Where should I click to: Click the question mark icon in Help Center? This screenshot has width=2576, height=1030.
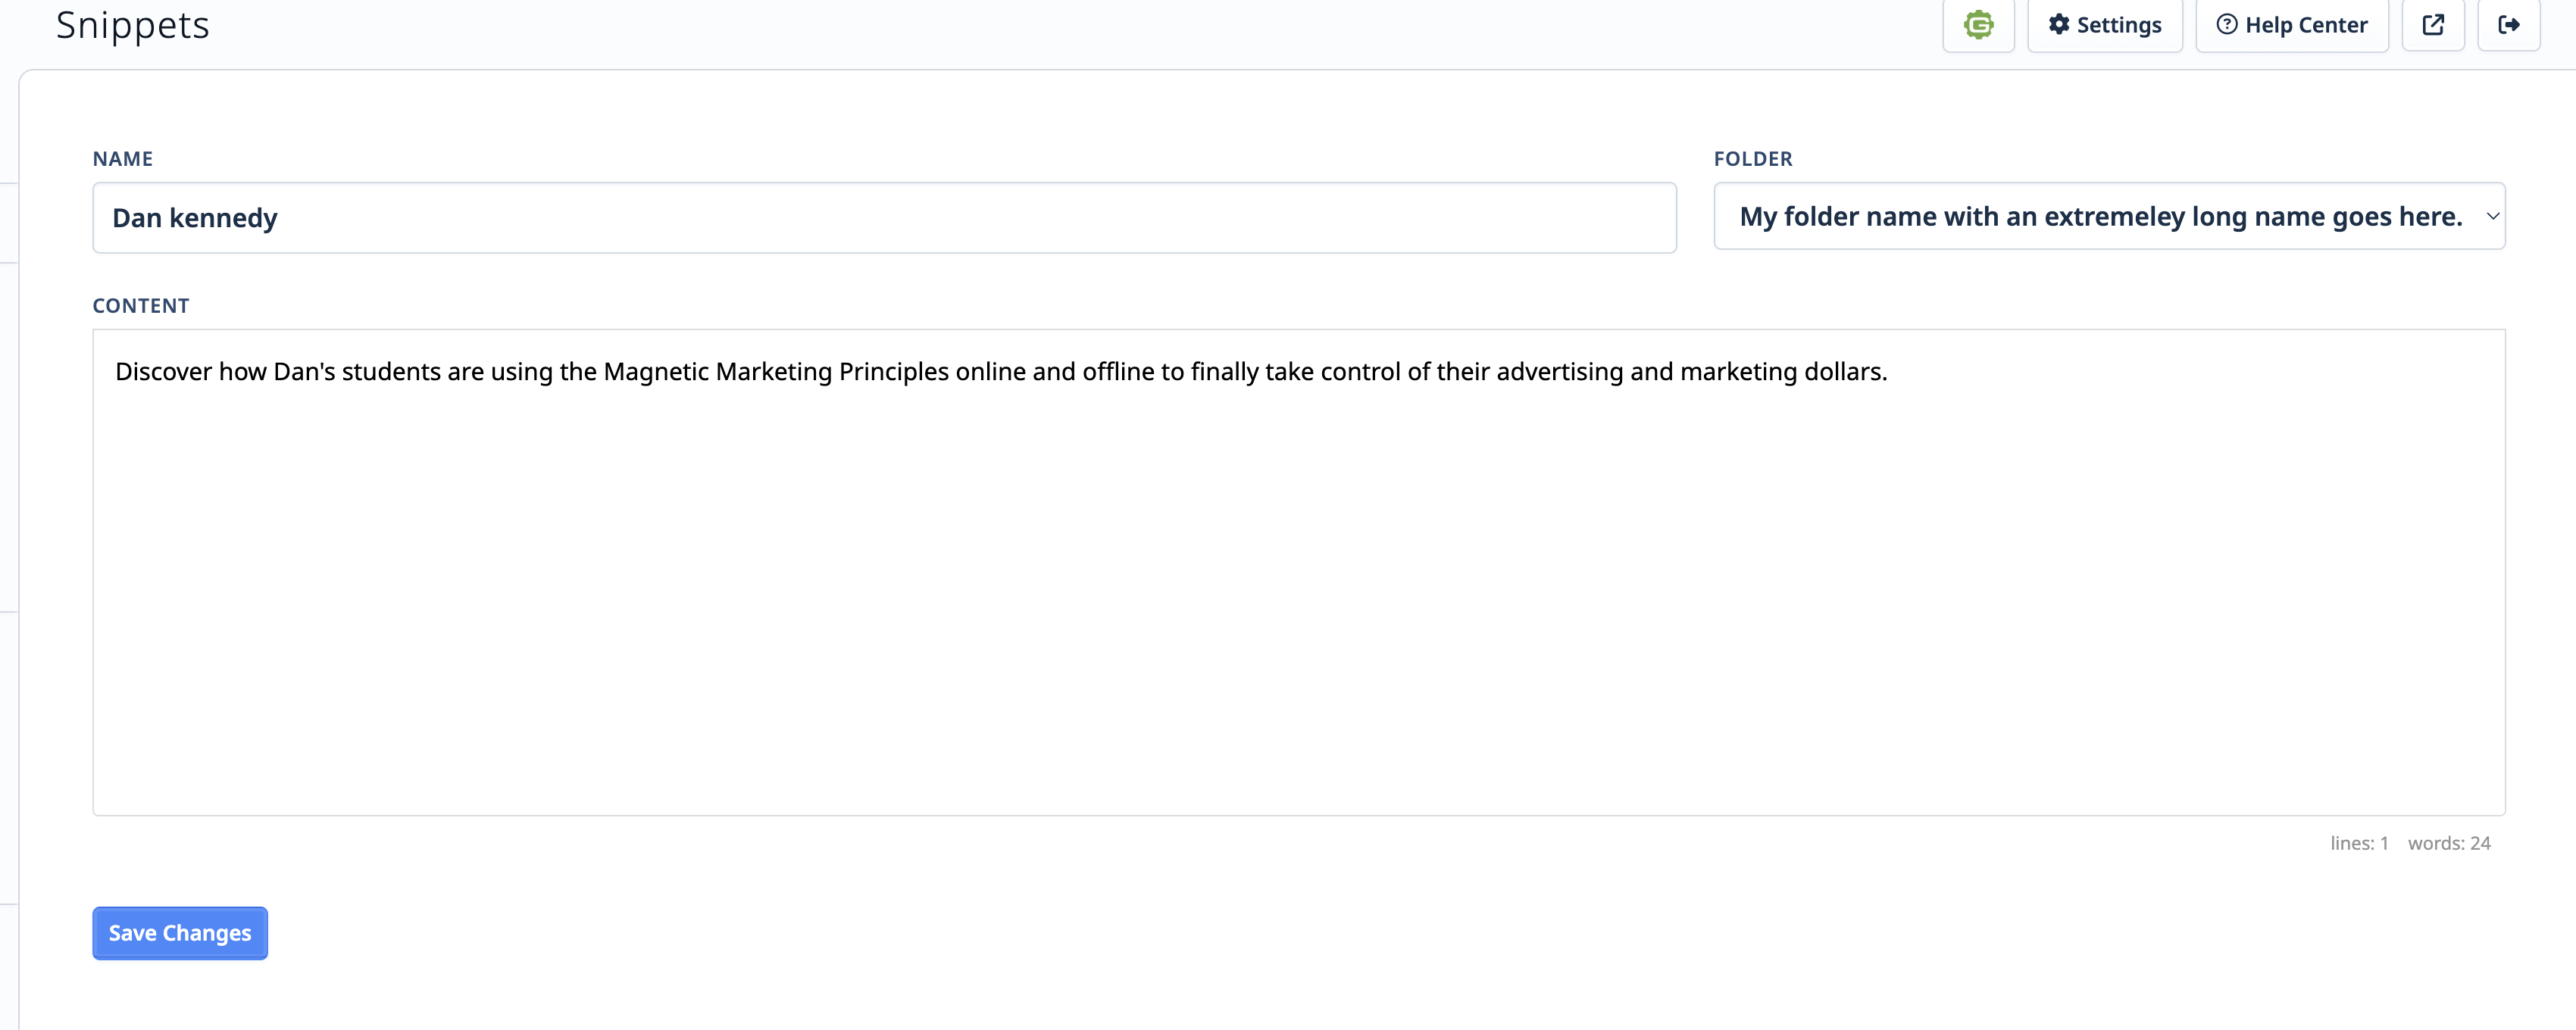coord(2226,25)
